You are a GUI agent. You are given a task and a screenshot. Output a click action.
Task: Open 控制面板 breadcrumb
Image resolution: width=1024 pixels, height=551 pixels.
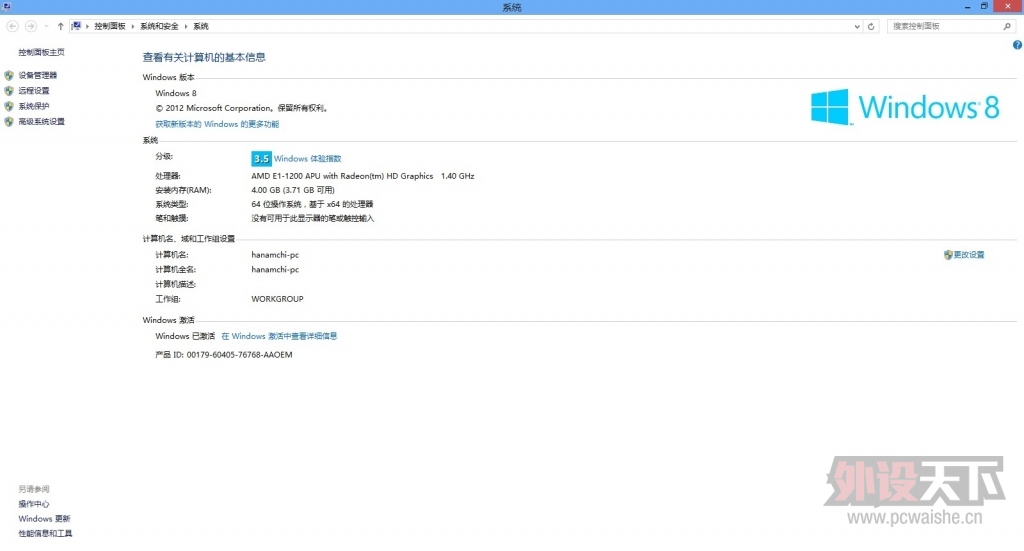coord(110,26)
